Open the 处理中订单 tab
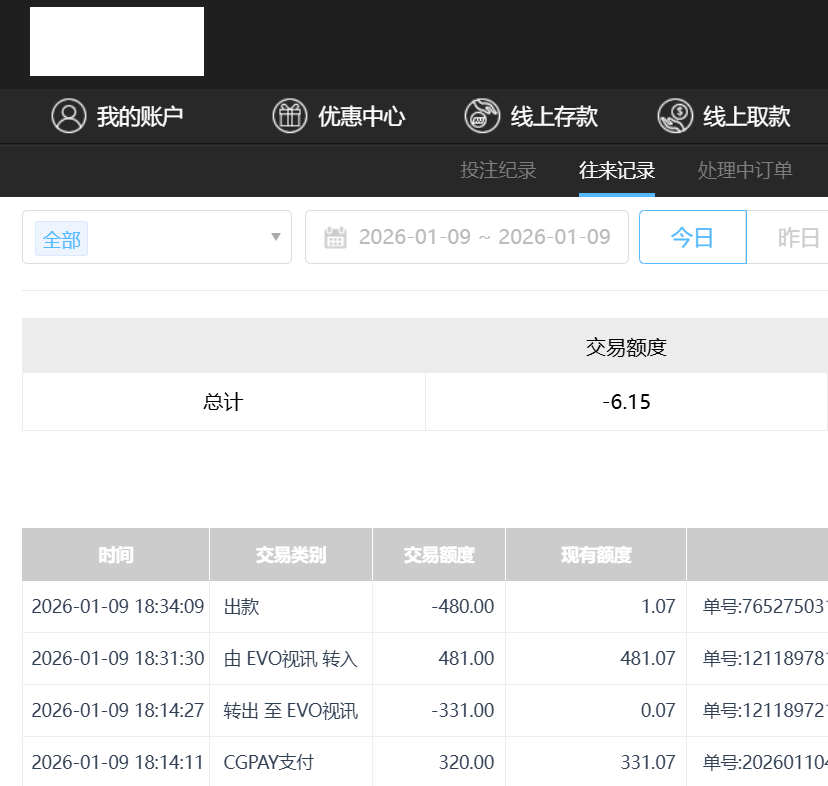This screenshot has height=786, width=828. (x=744, y=170)
